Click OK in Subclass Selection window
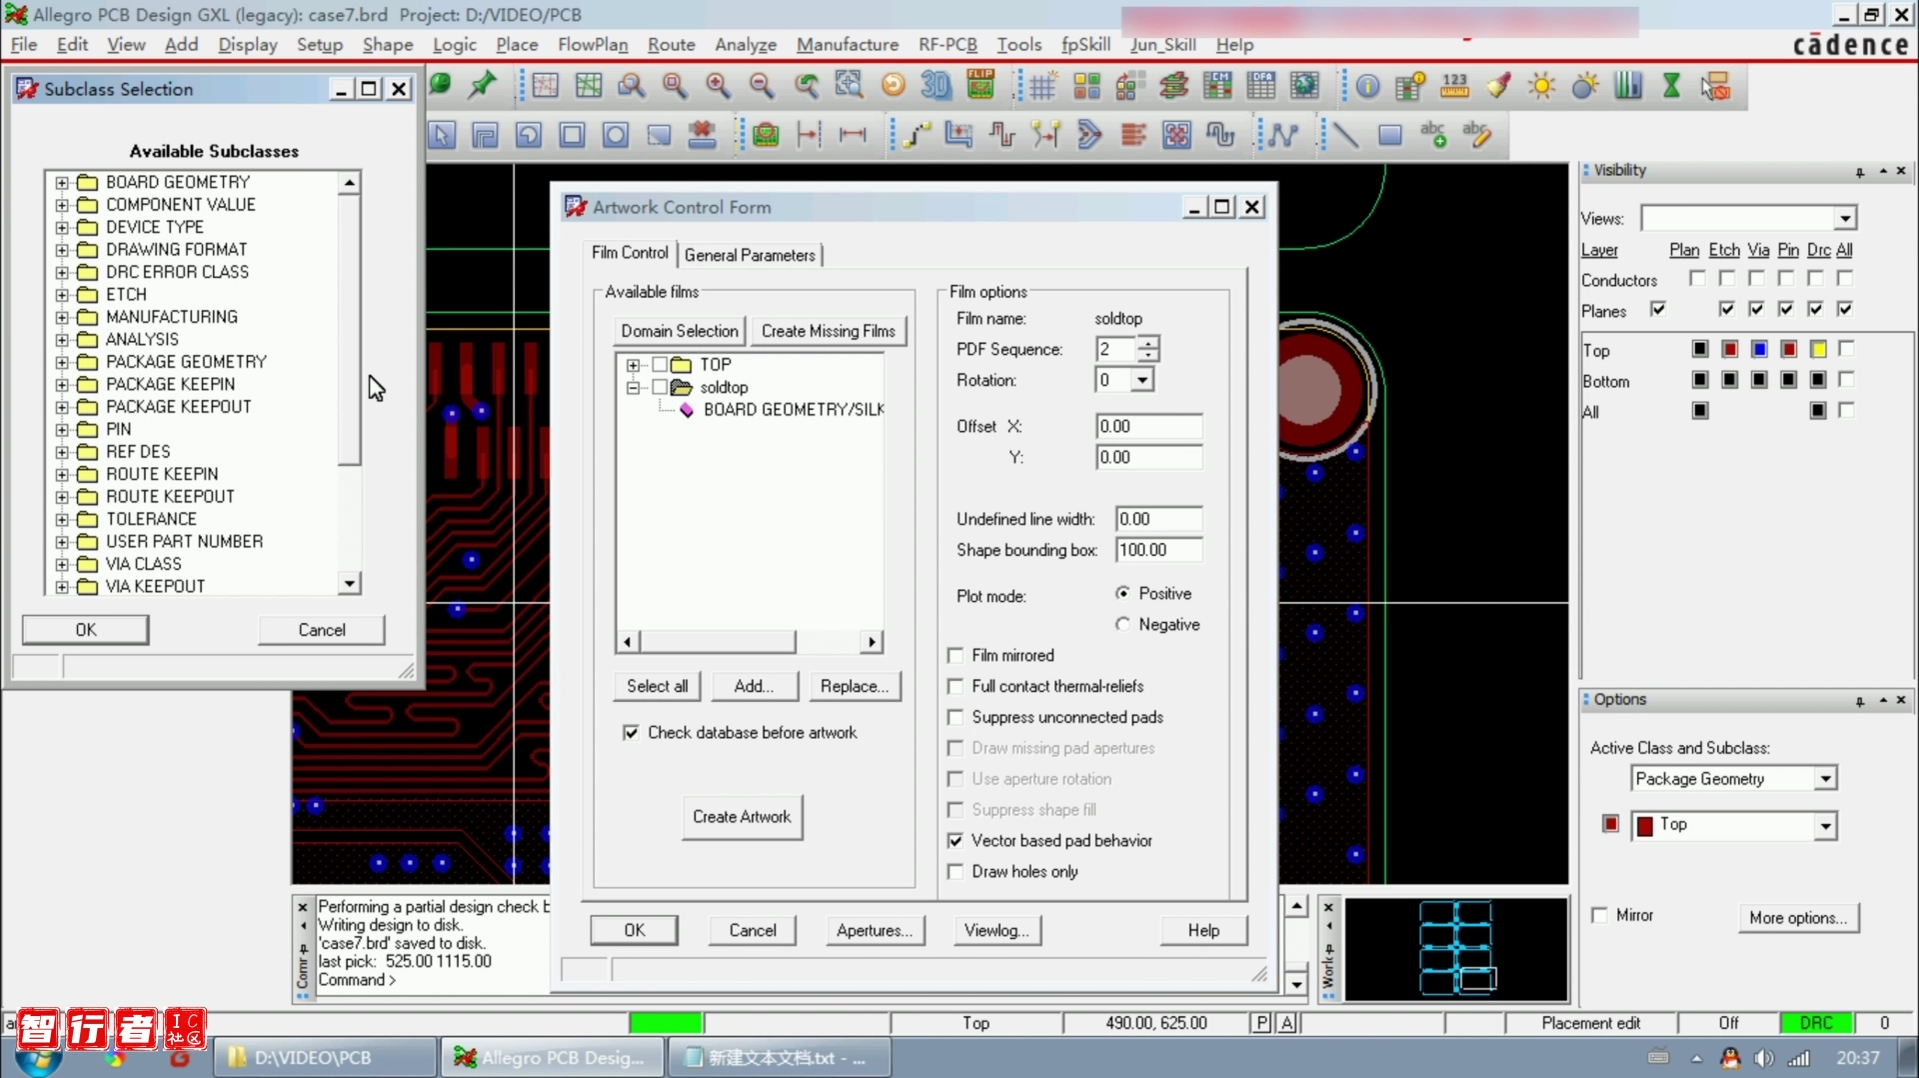Image resolution: width=1919 pixels, height=1078 pixels. pyautogui.click(x=85, y=630)
